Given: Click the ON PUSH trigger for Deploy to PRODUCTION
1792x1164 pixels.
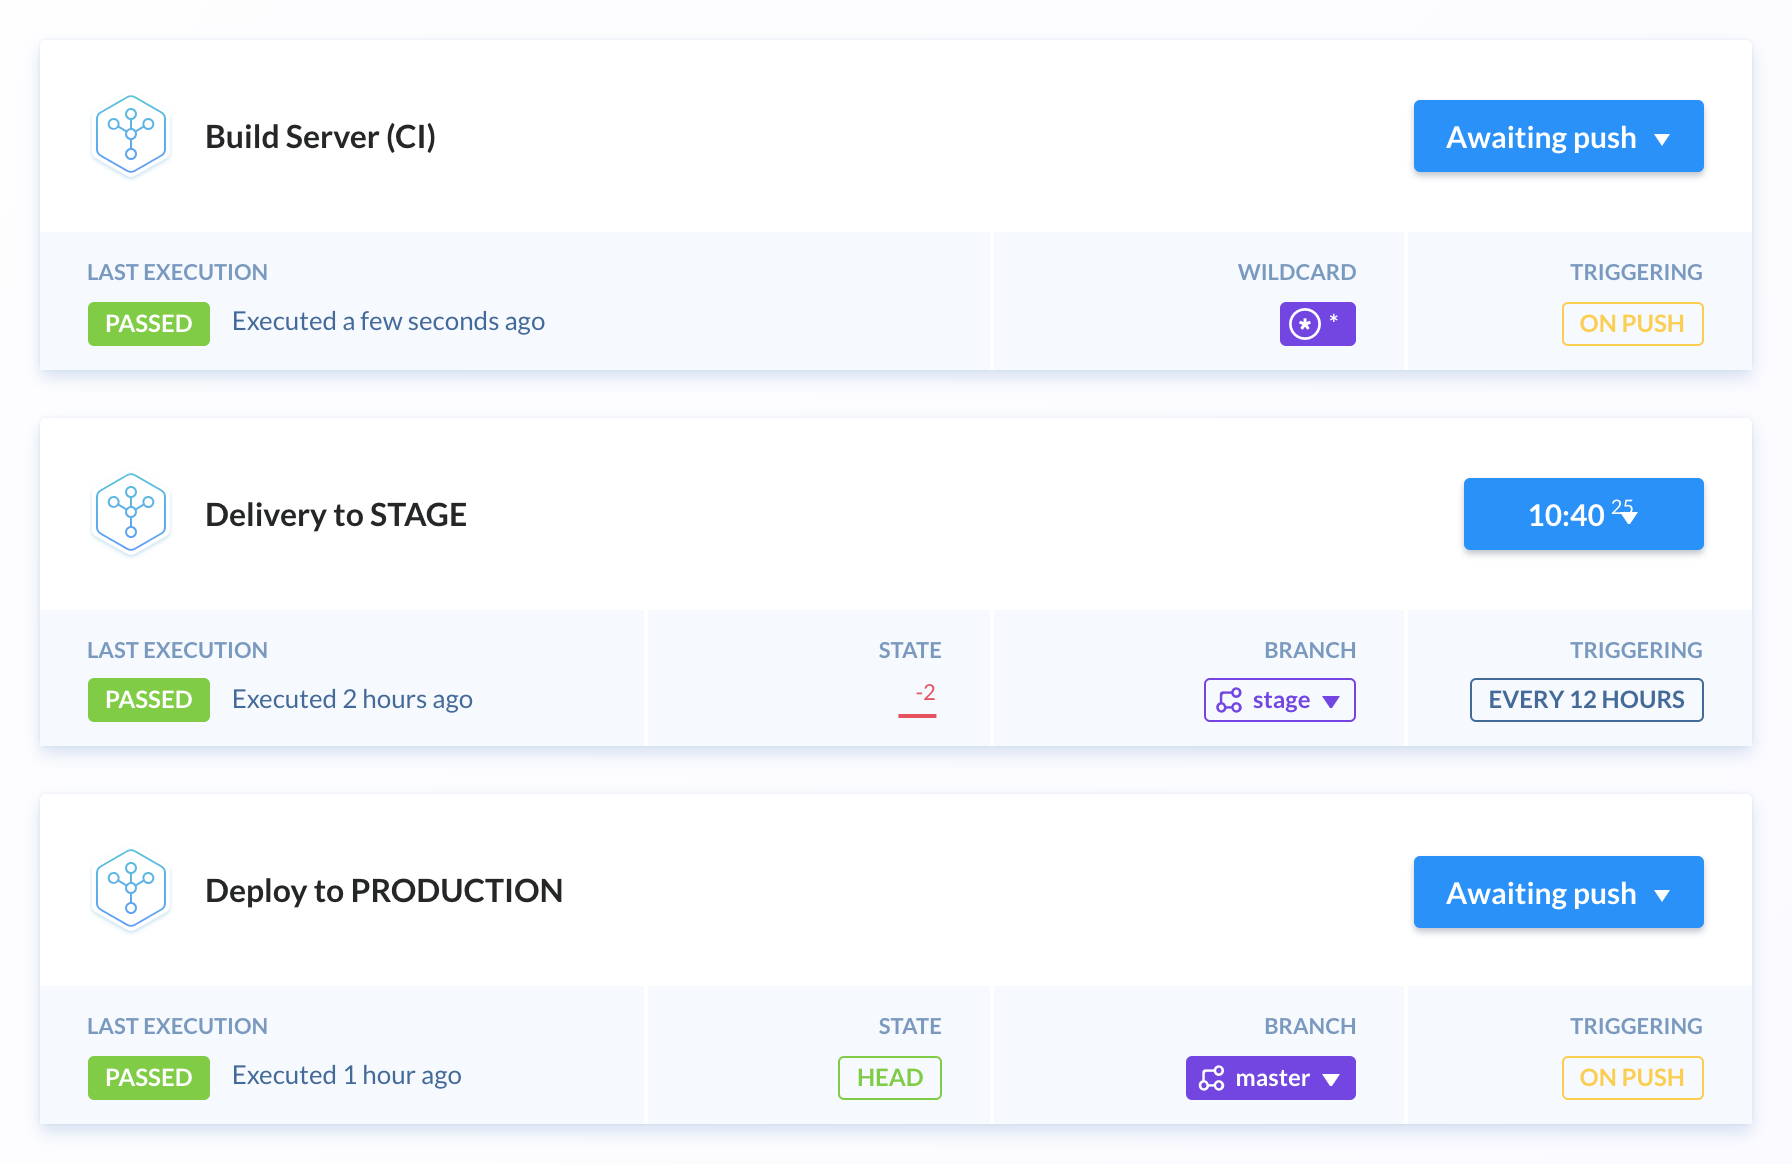Looking at the screenshot, I should (x=1632, y=1078).
